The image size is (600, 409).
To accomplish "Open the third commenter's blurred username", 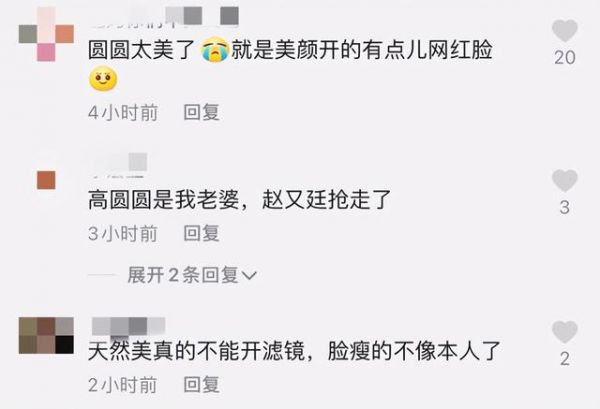I will (129, 326).
